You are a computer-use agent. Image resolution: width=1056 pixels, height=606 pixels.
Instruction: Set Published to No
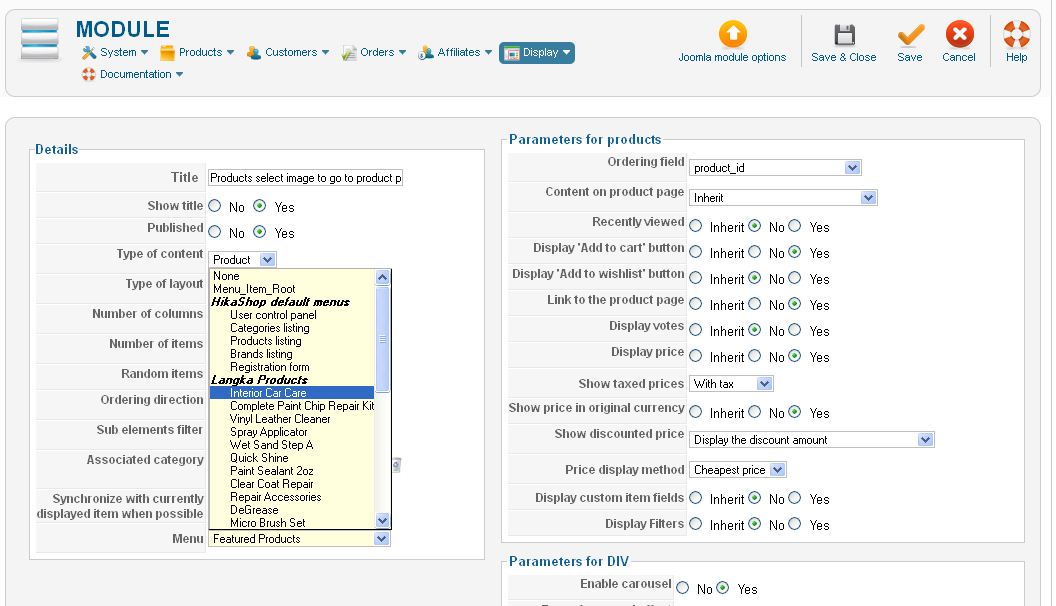(x=215, y=232)
